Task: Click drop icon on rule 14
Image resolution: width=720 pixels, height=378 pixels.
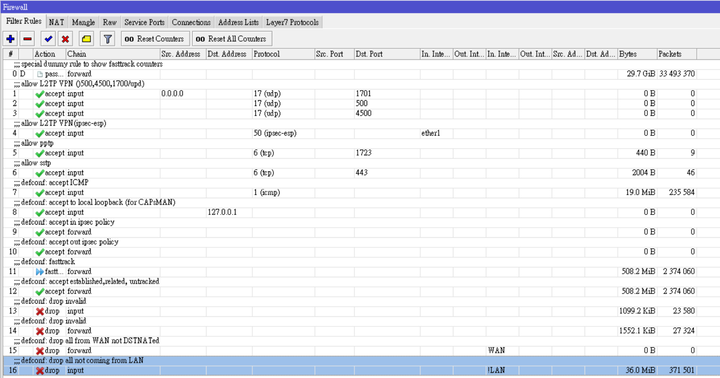Action: pyautogui.click(x=40, y=331)
